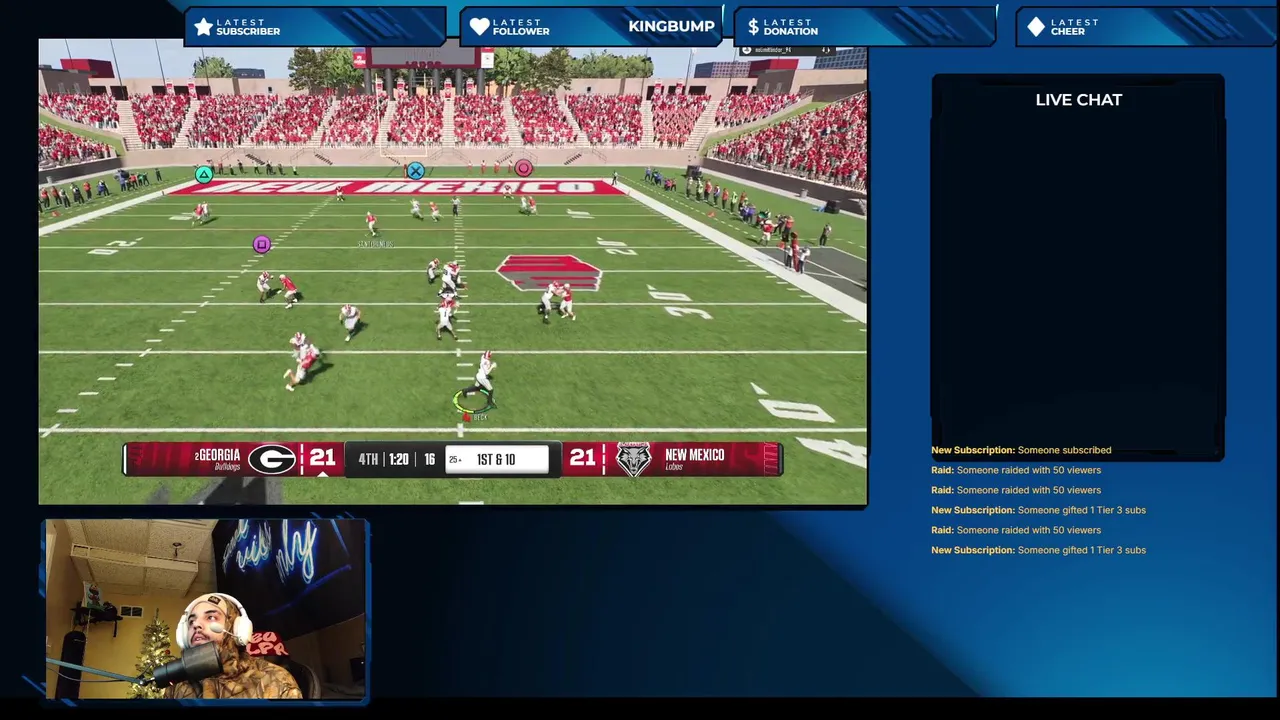This screenshot has width=1280, height=720.
Task: Click the possession arrow under Georgia's score
Action: click(x=322, y=473)
